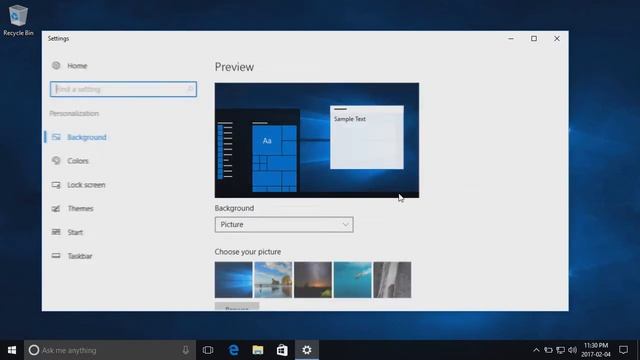The width and height of the screenshot is (640, 360).
Task: Click the taskbar clock and date
Action: coord(596,350)
